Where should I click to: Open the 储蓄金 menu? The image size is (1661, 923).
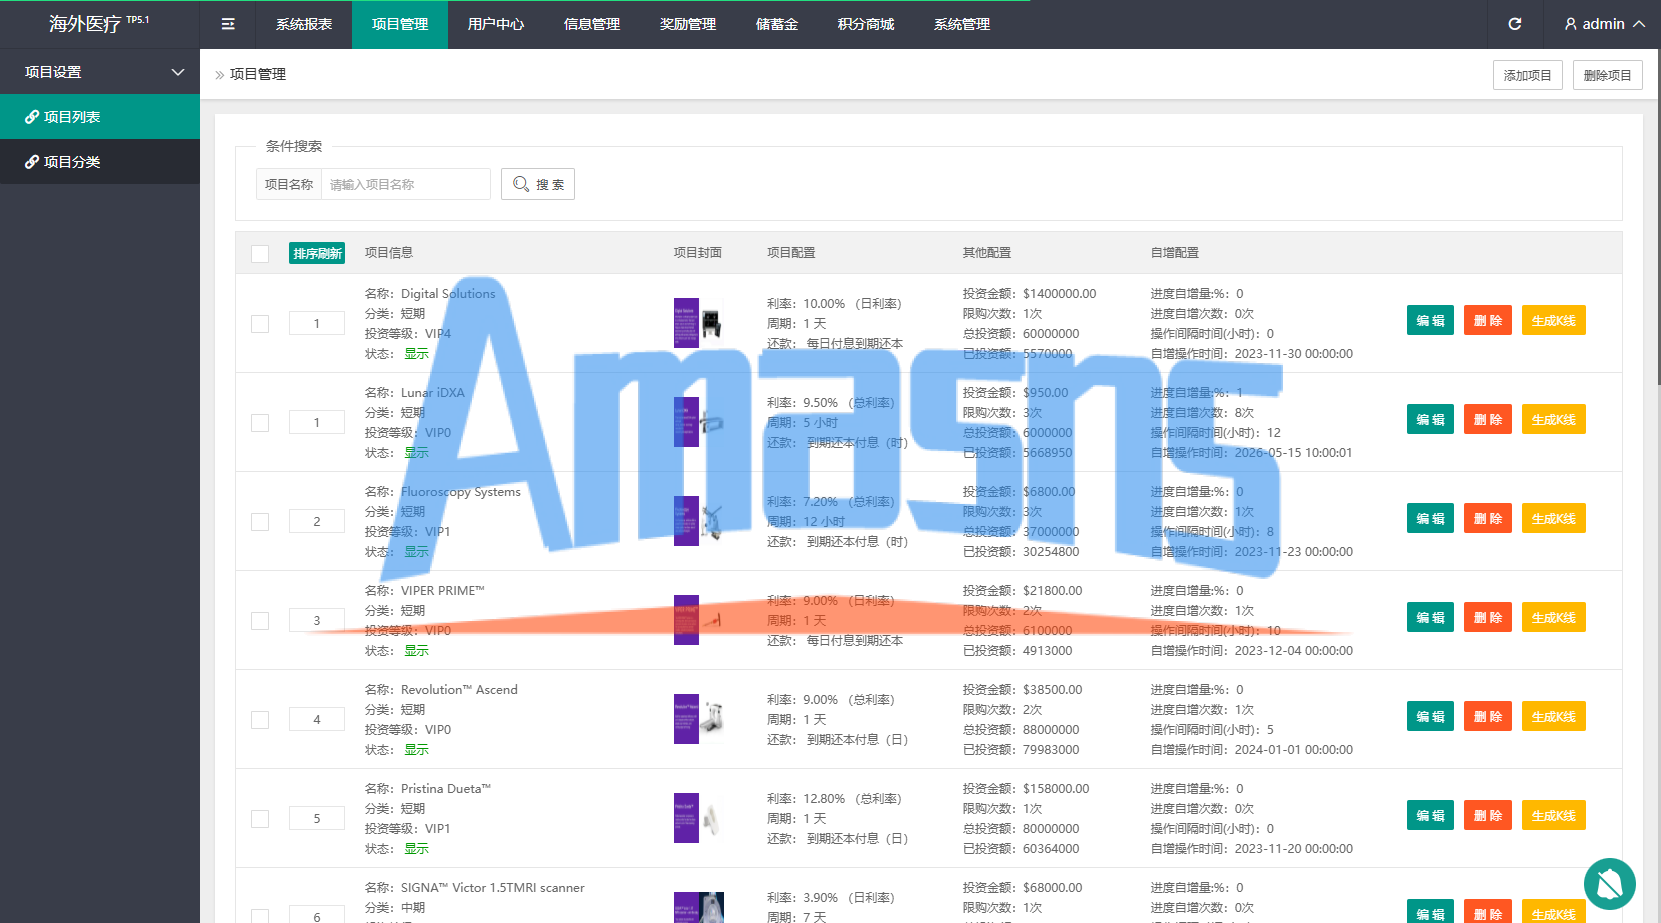[x=777, y=24]
